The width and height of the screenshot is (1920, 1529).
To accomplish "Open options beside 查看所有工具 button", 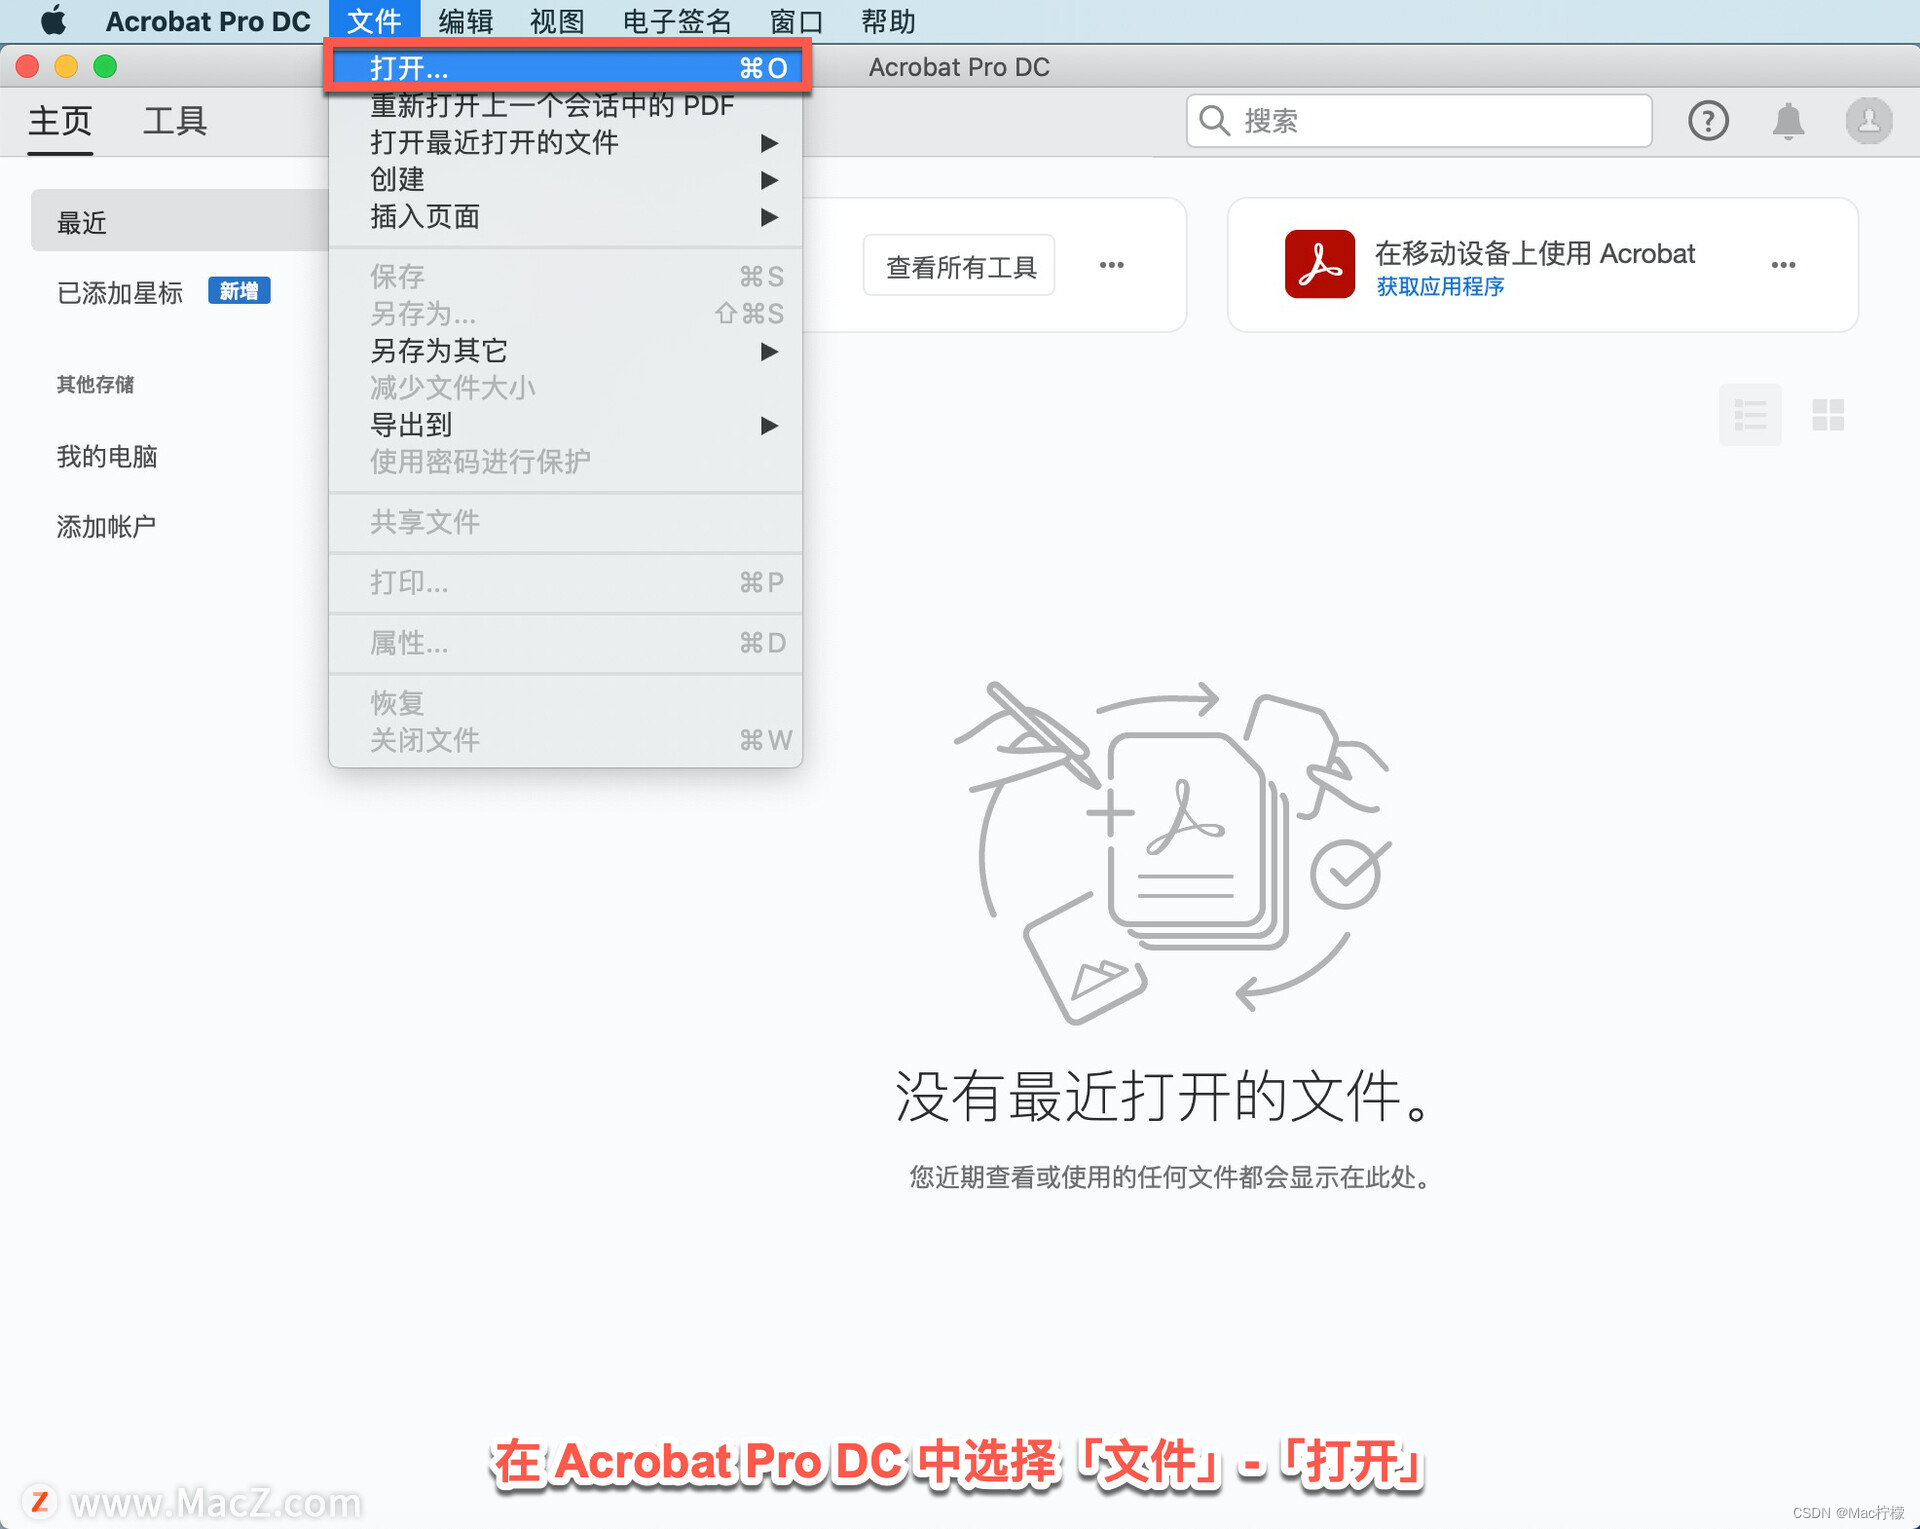I will [x=1111, y=265].
